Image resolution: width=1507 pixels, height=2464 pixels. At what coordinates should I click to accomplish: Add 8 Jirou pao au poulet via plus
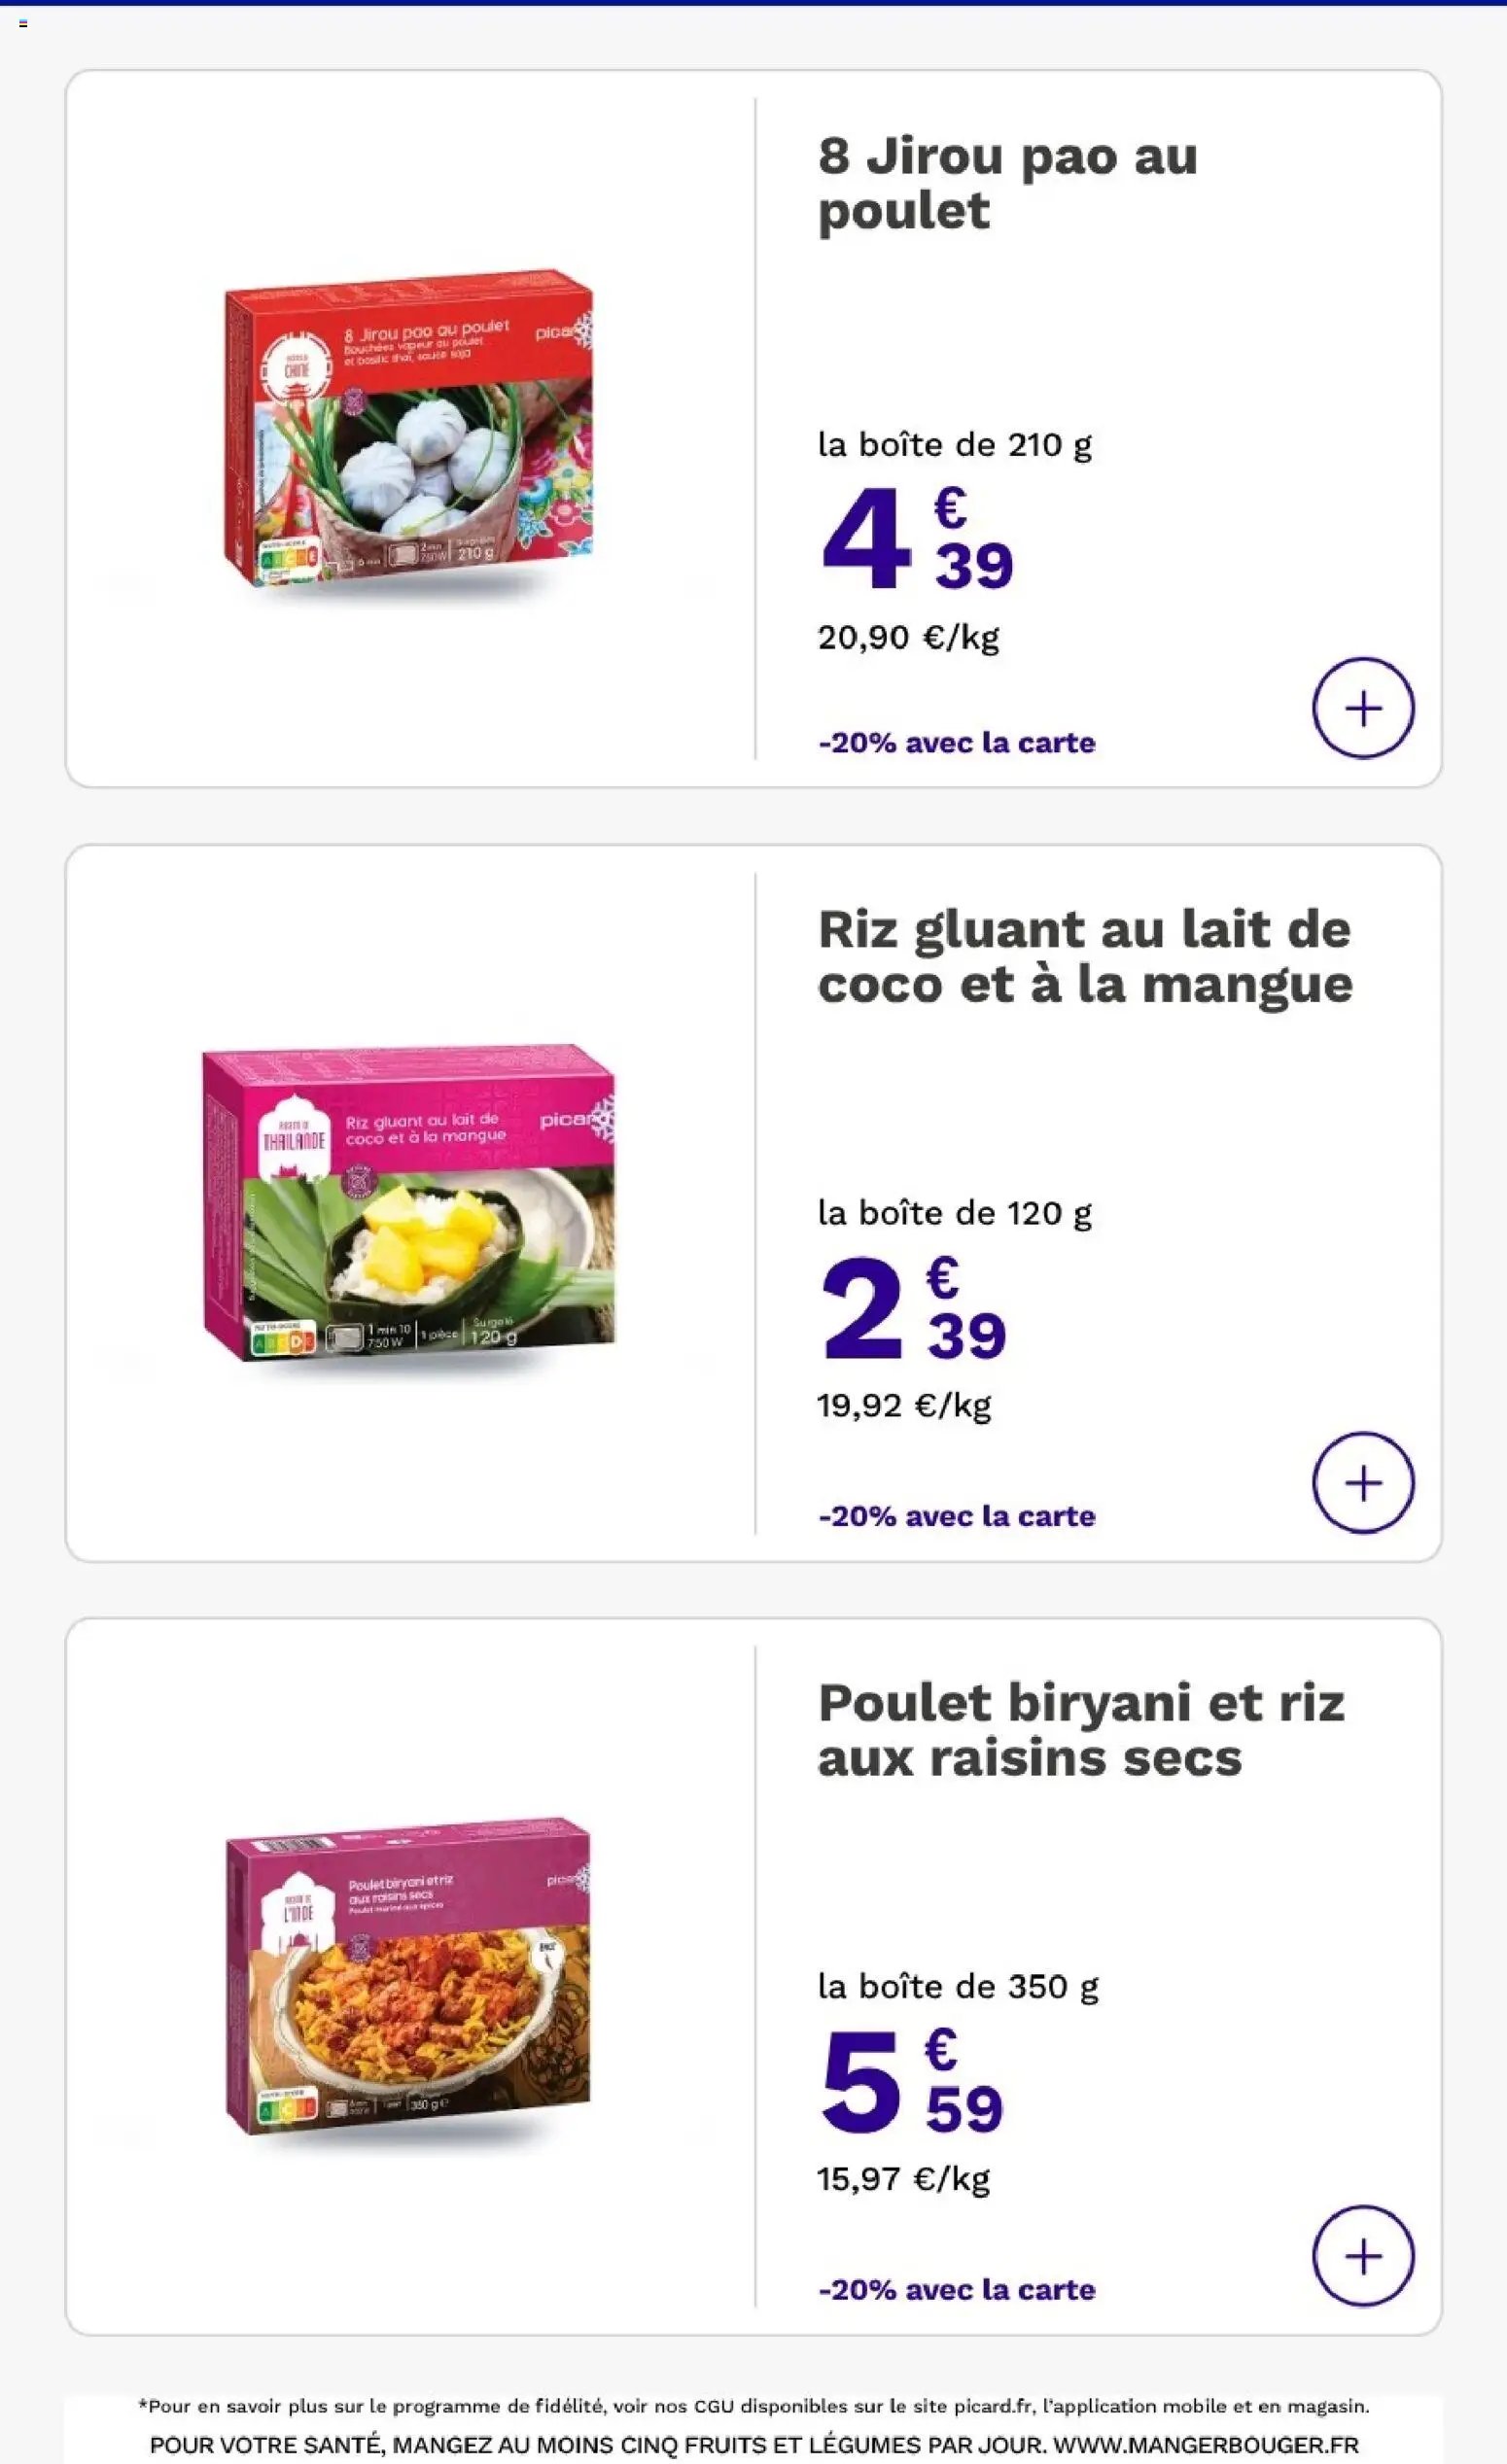coord(1363,708)
